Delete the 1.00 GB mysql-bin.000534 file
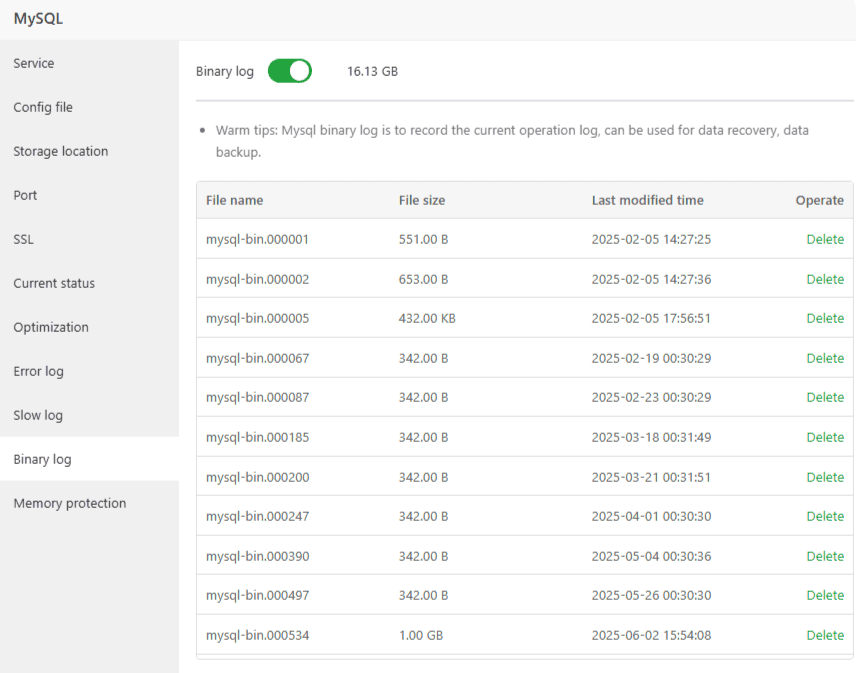Viewport: 856px width, 673px height. click(825, 635)
